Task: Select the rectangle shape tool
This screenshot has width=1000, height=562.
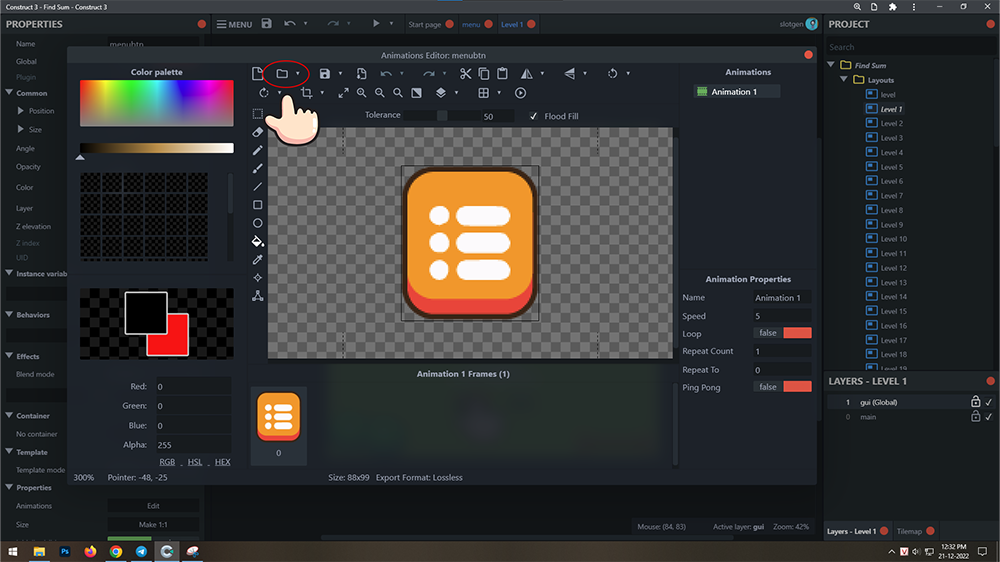Action: pyautogui.click(x=258, y=205)
